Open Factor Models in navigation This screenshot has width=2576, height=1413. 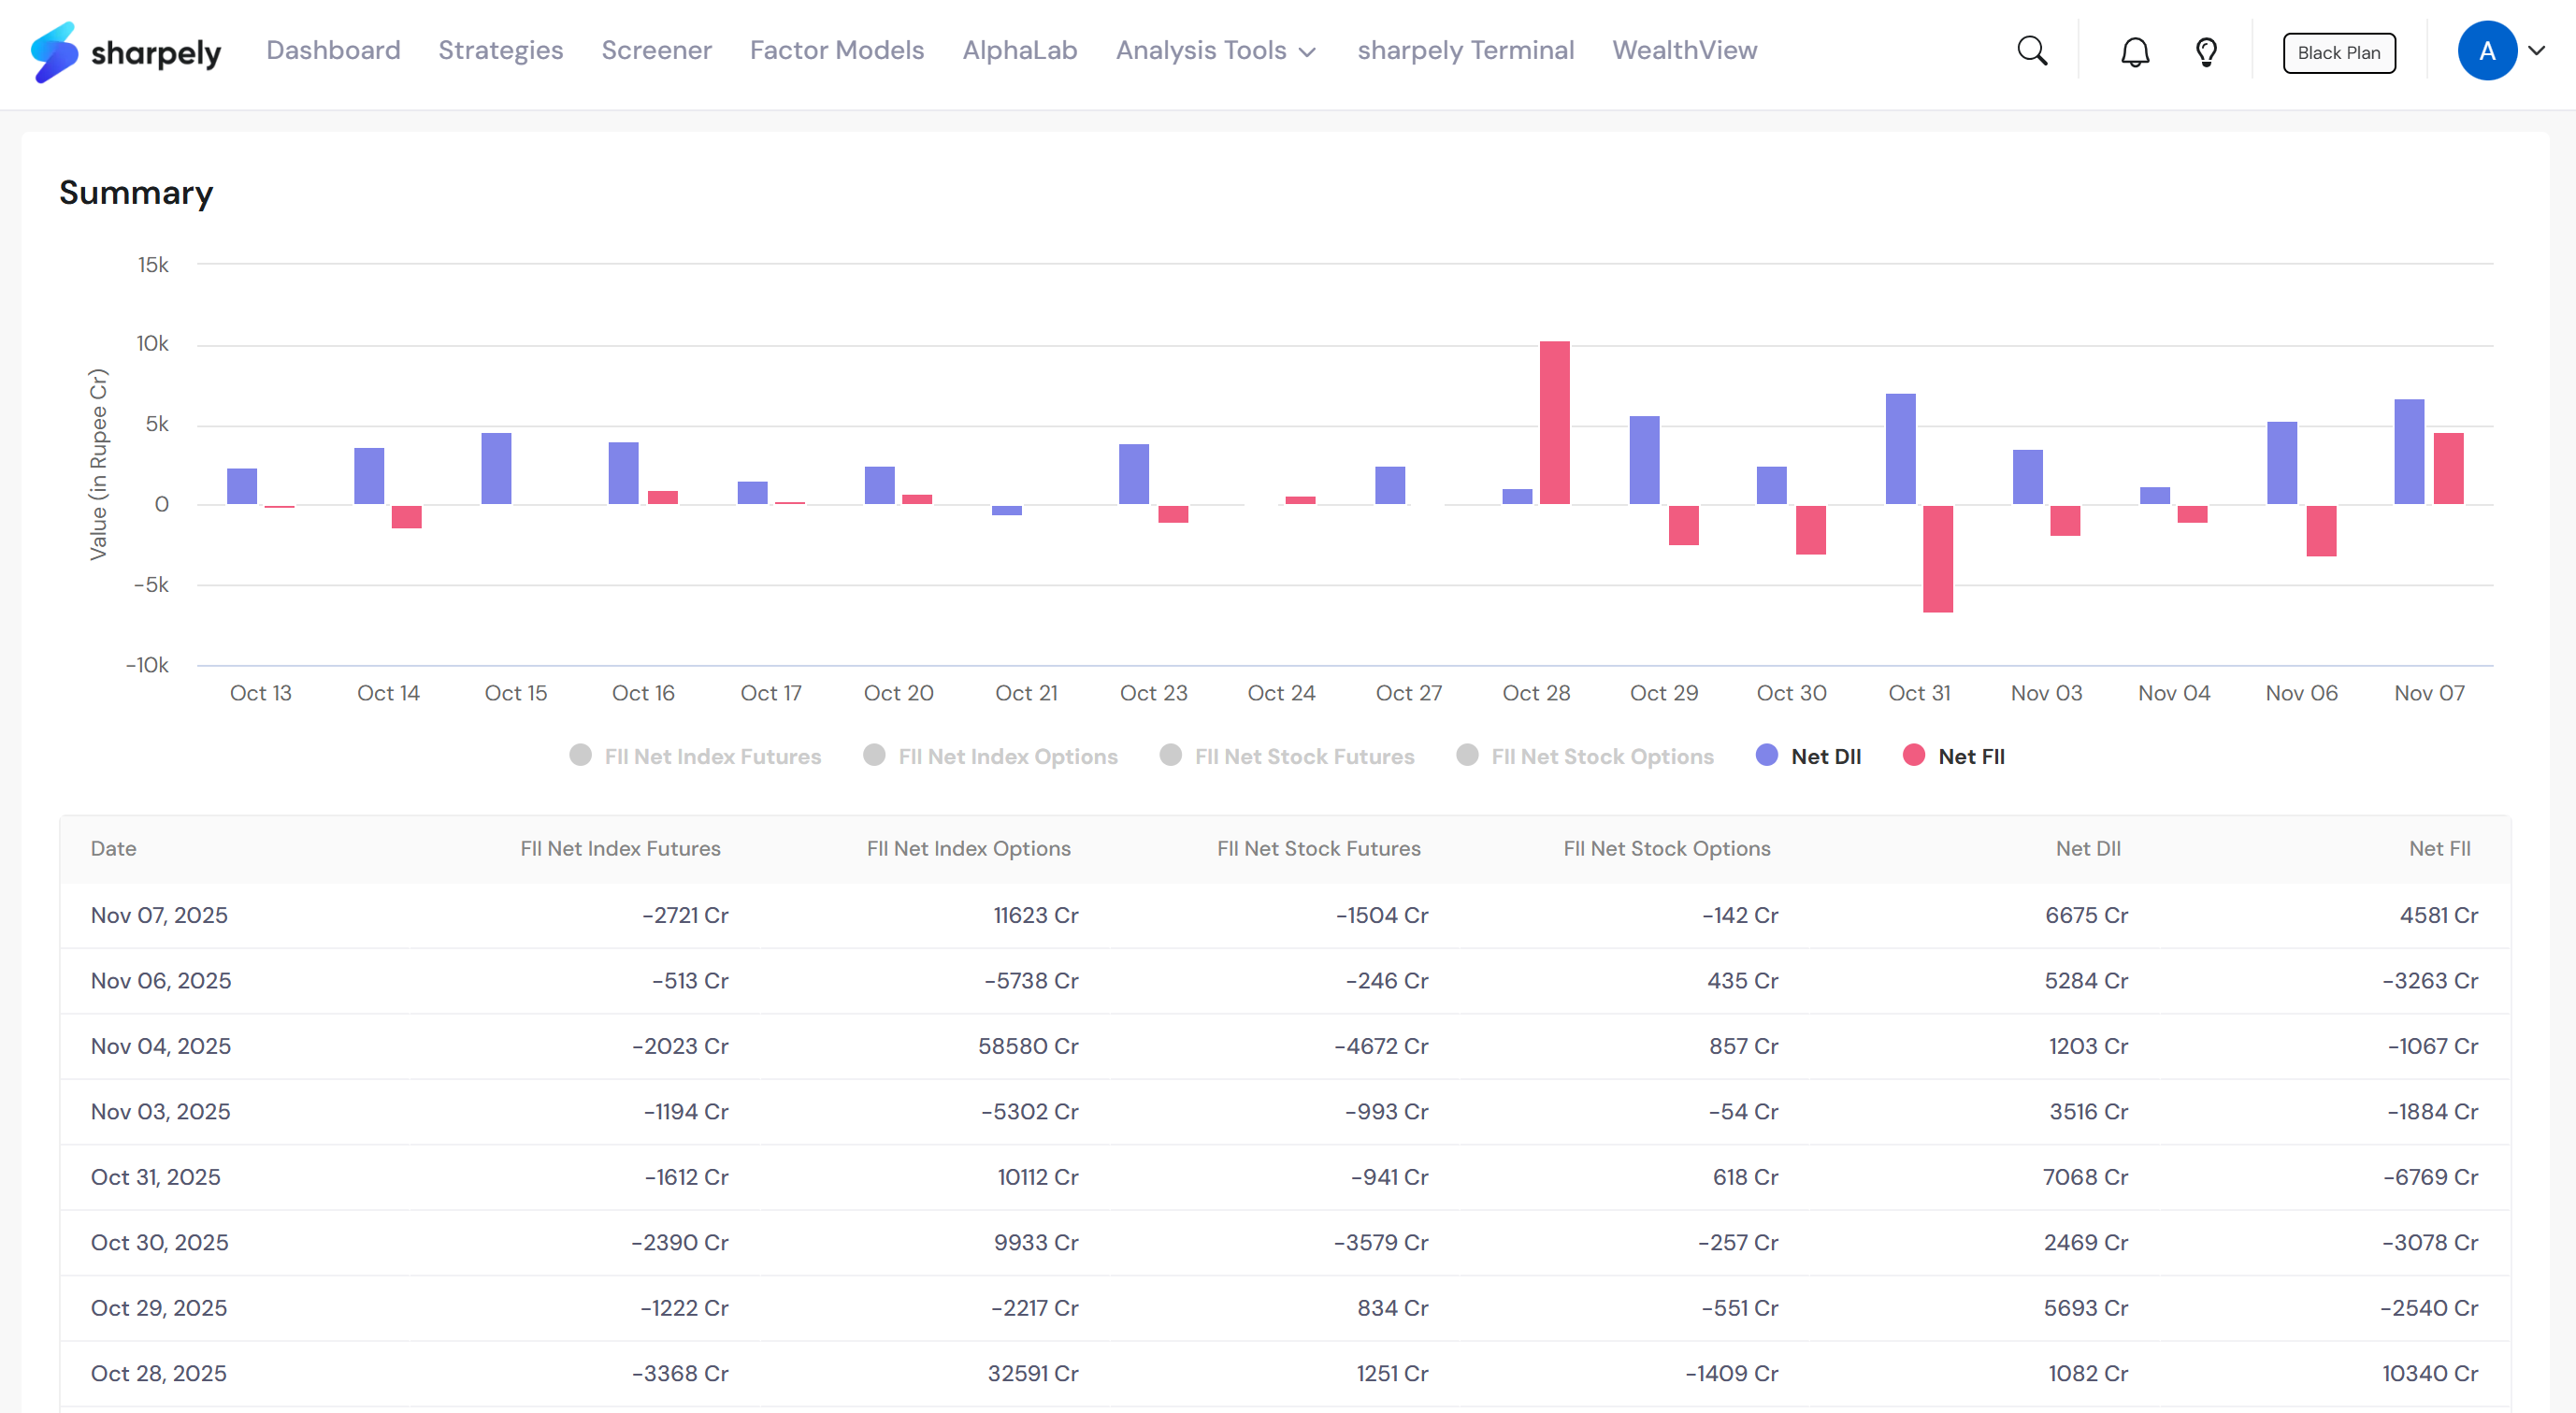[x=836, y=51]
